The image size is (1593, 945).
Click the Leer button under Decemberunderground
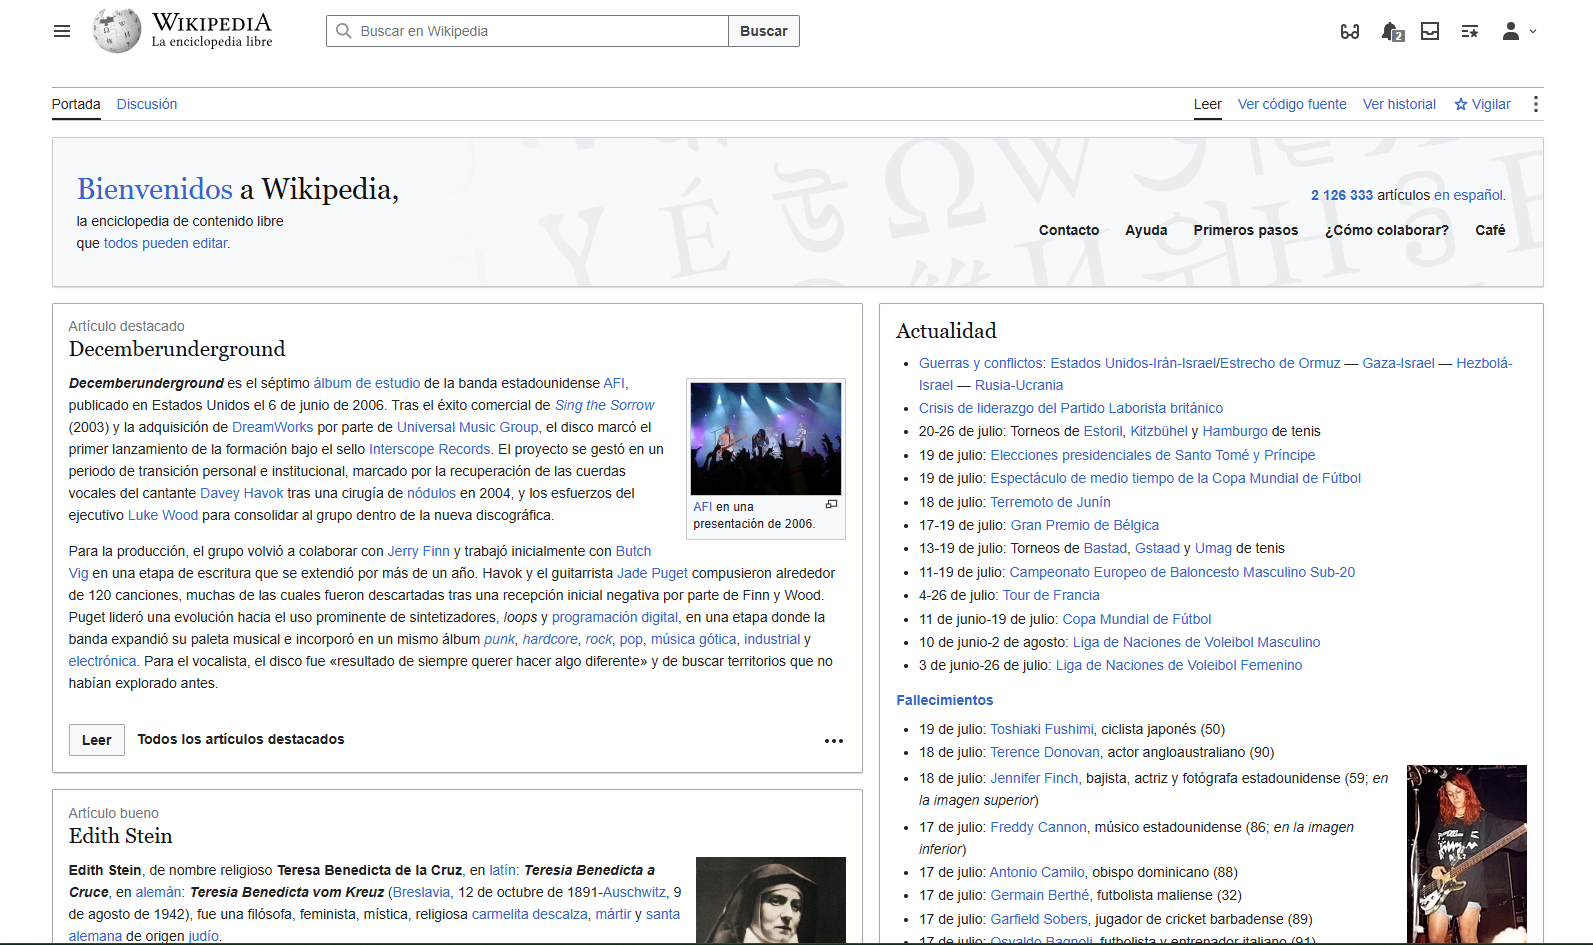click(97, 740)
